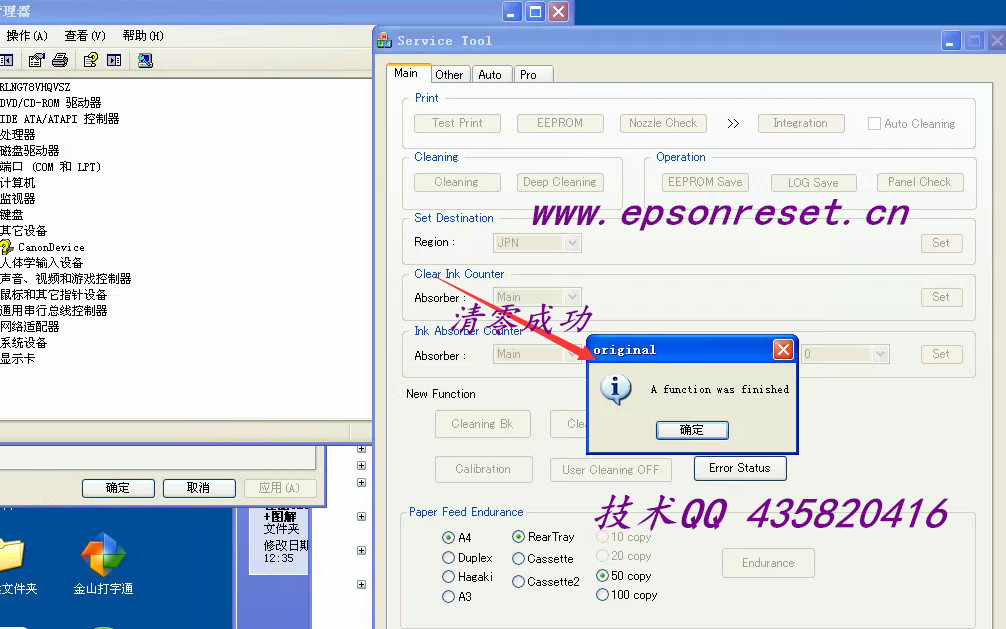Enable the Auto Cleaning checkbox
Image resolution: width=1006 pixels, height=629 pixels.
pyautogui.click(x=874, y=124)
